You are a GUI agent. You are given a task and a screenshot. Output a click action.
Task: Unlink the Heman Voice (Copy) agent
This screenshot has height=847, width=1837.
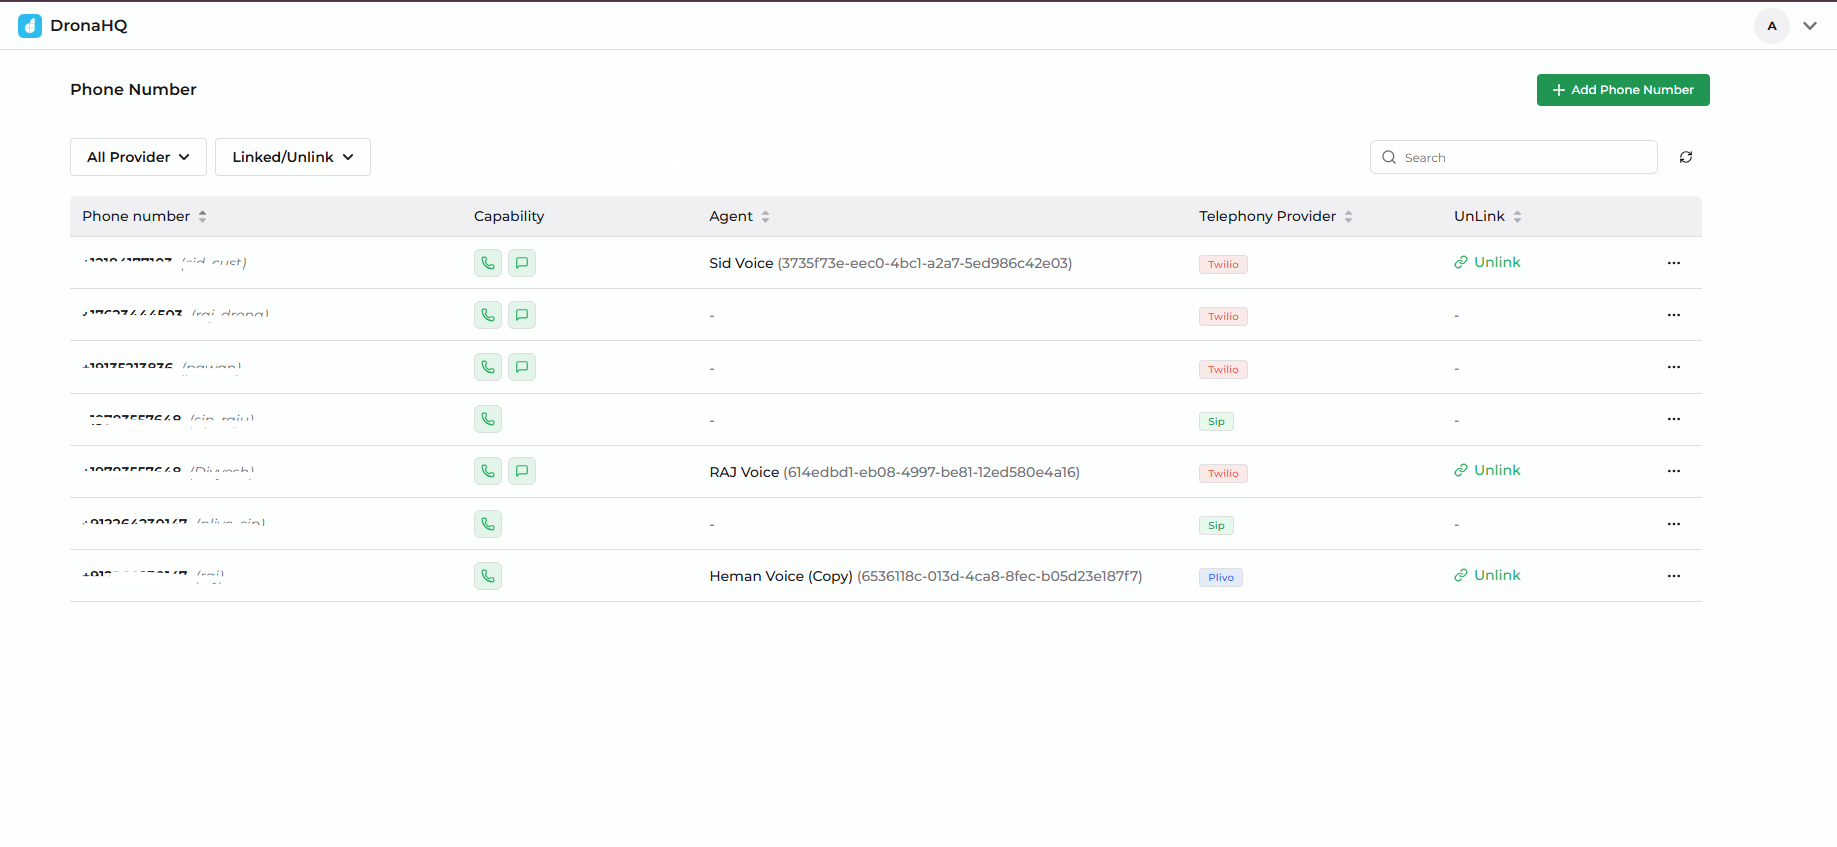tap(1487, 575)
